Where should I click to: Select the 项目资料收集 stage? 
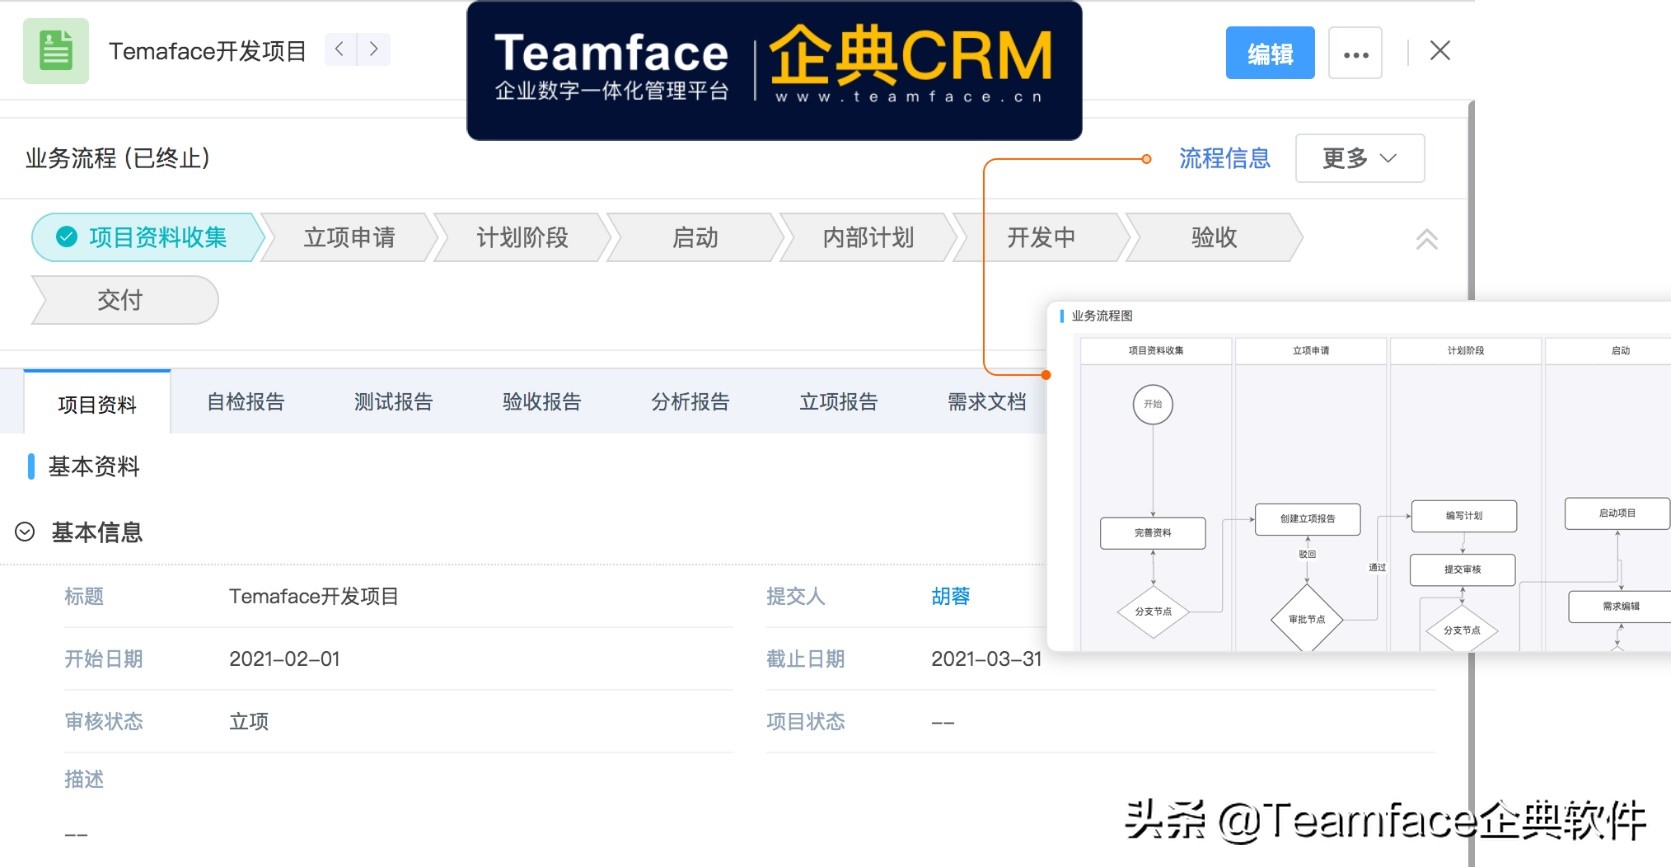[147, 237]
